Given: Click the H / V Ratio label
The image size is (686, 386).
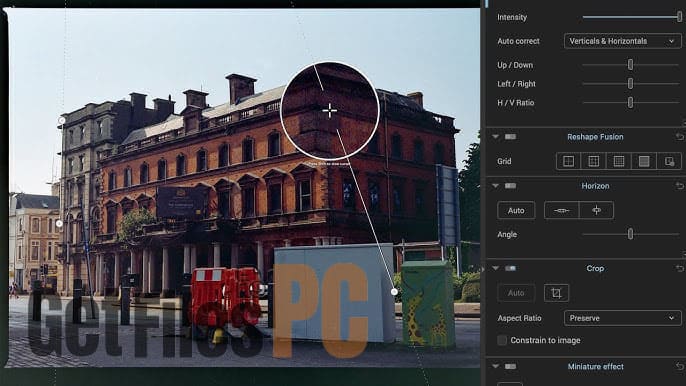Looking at the screenshot, I should (515, 102).
